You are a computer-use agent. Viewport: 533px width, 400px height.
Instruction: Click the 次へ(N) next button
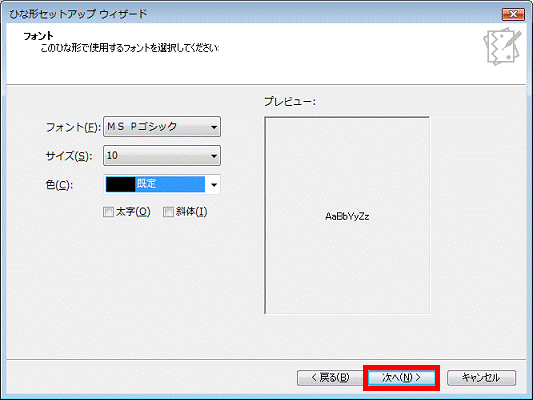pyautogui.click(x=401, y=378)
